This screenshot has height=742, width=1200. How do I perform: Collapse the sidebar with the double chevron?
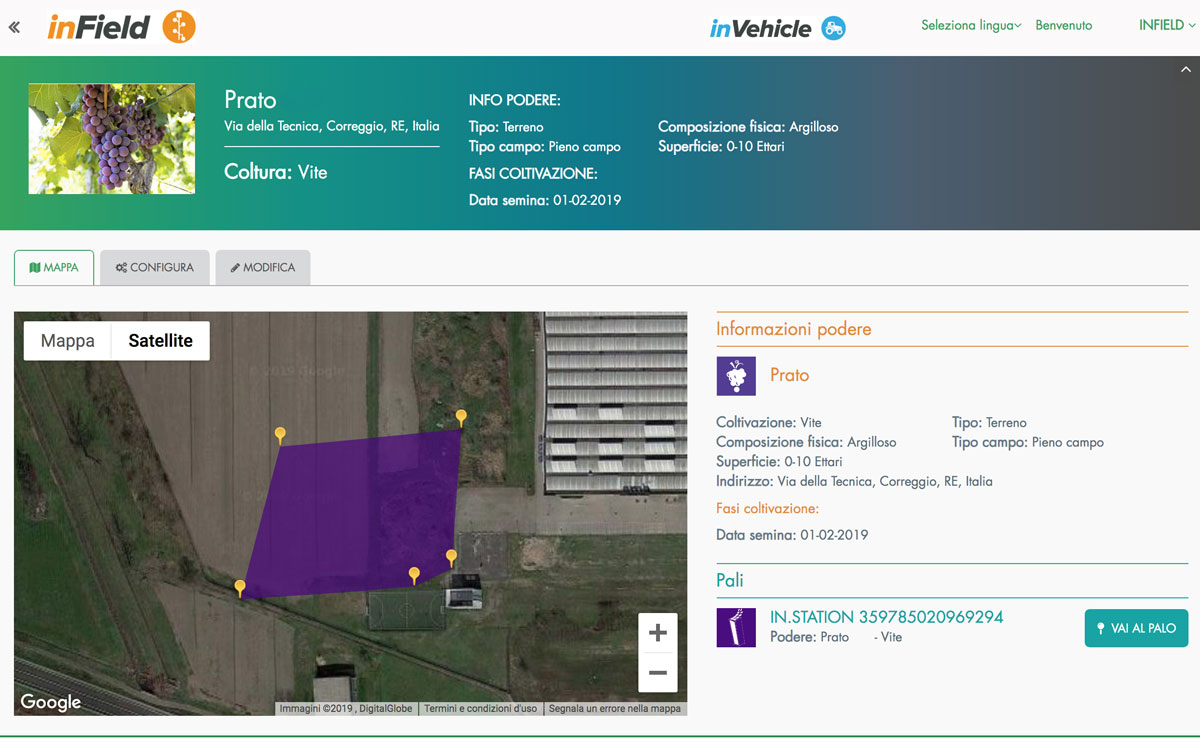14,28
